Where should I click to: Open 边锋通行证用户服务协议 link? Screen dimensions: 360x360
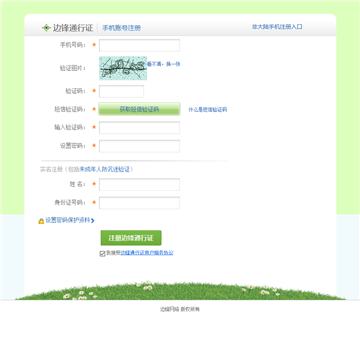(x=147, y=253)
